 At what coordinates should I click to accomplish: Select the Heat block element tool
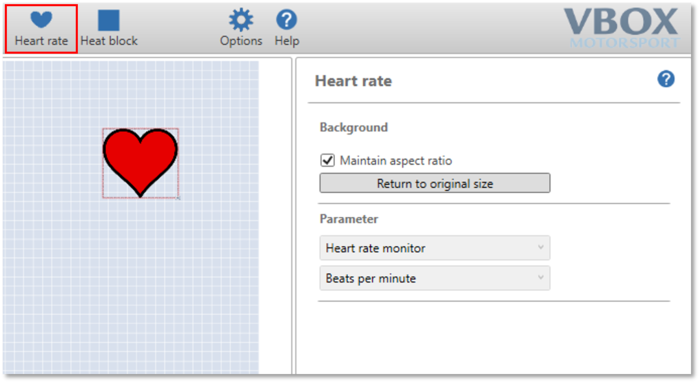click(109, 29)
